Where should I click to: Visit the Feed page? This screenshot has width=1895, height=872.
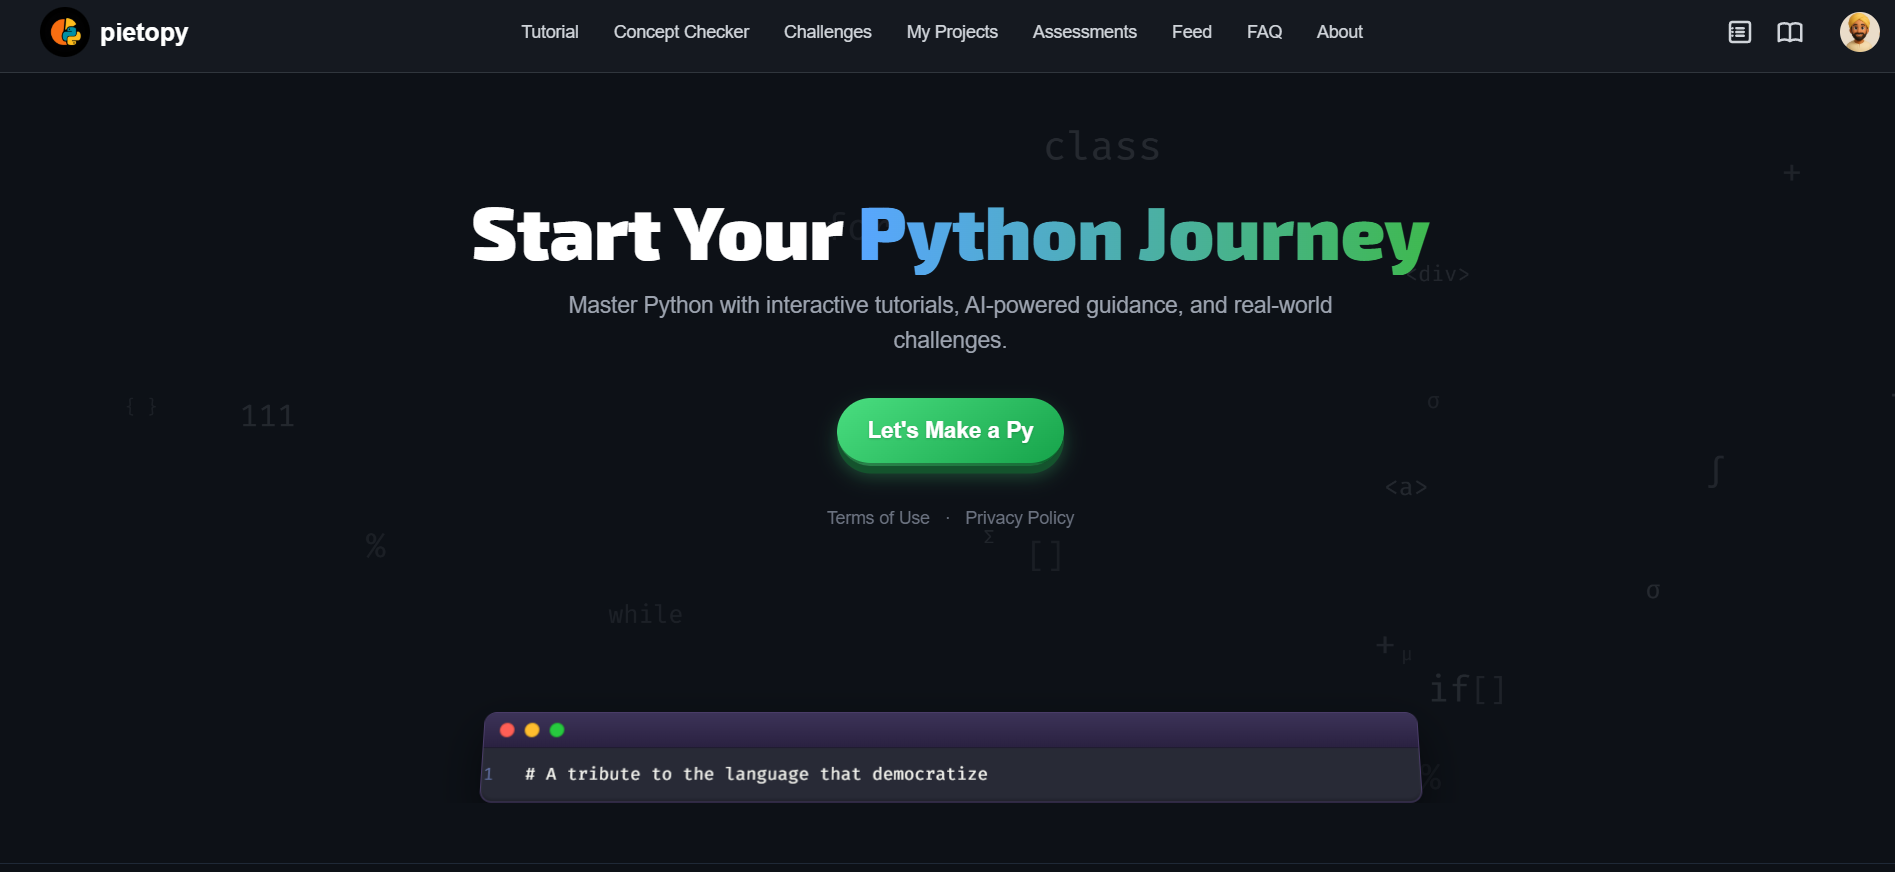(x=1191, y=32)
